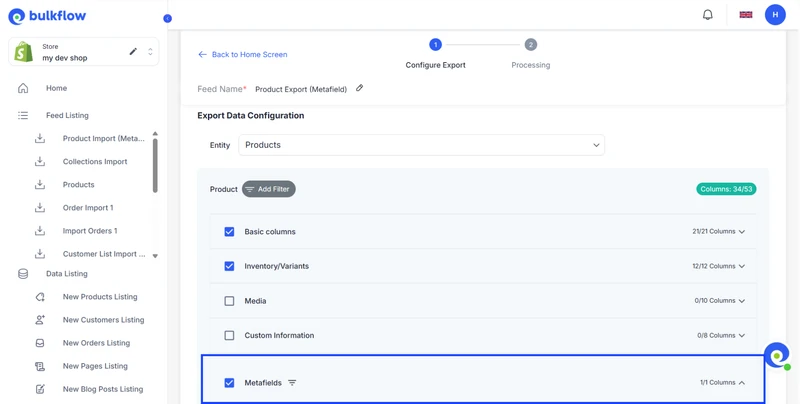Click the Feed Listing list icon
Image resolution: width=800 pixels, height=404 pixels.
tap(23, 115)
